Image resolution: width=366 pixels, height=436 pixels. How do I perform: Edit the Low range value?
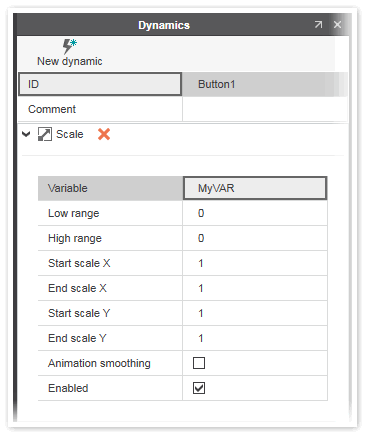[255, 213]
